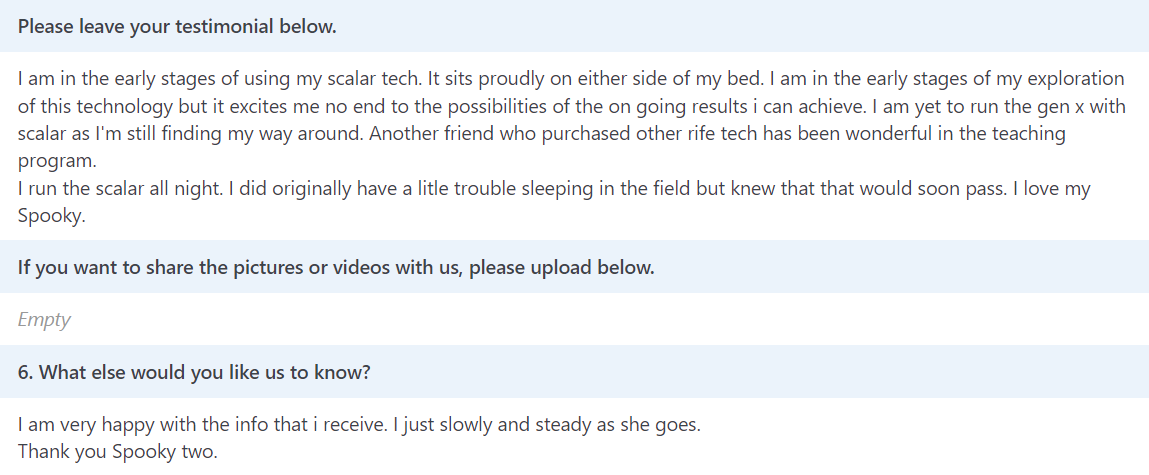Click the "6. What else would you like us to know?" heading
The height and width of the screenshot is (475, 1149).
(x=194, y=372)
